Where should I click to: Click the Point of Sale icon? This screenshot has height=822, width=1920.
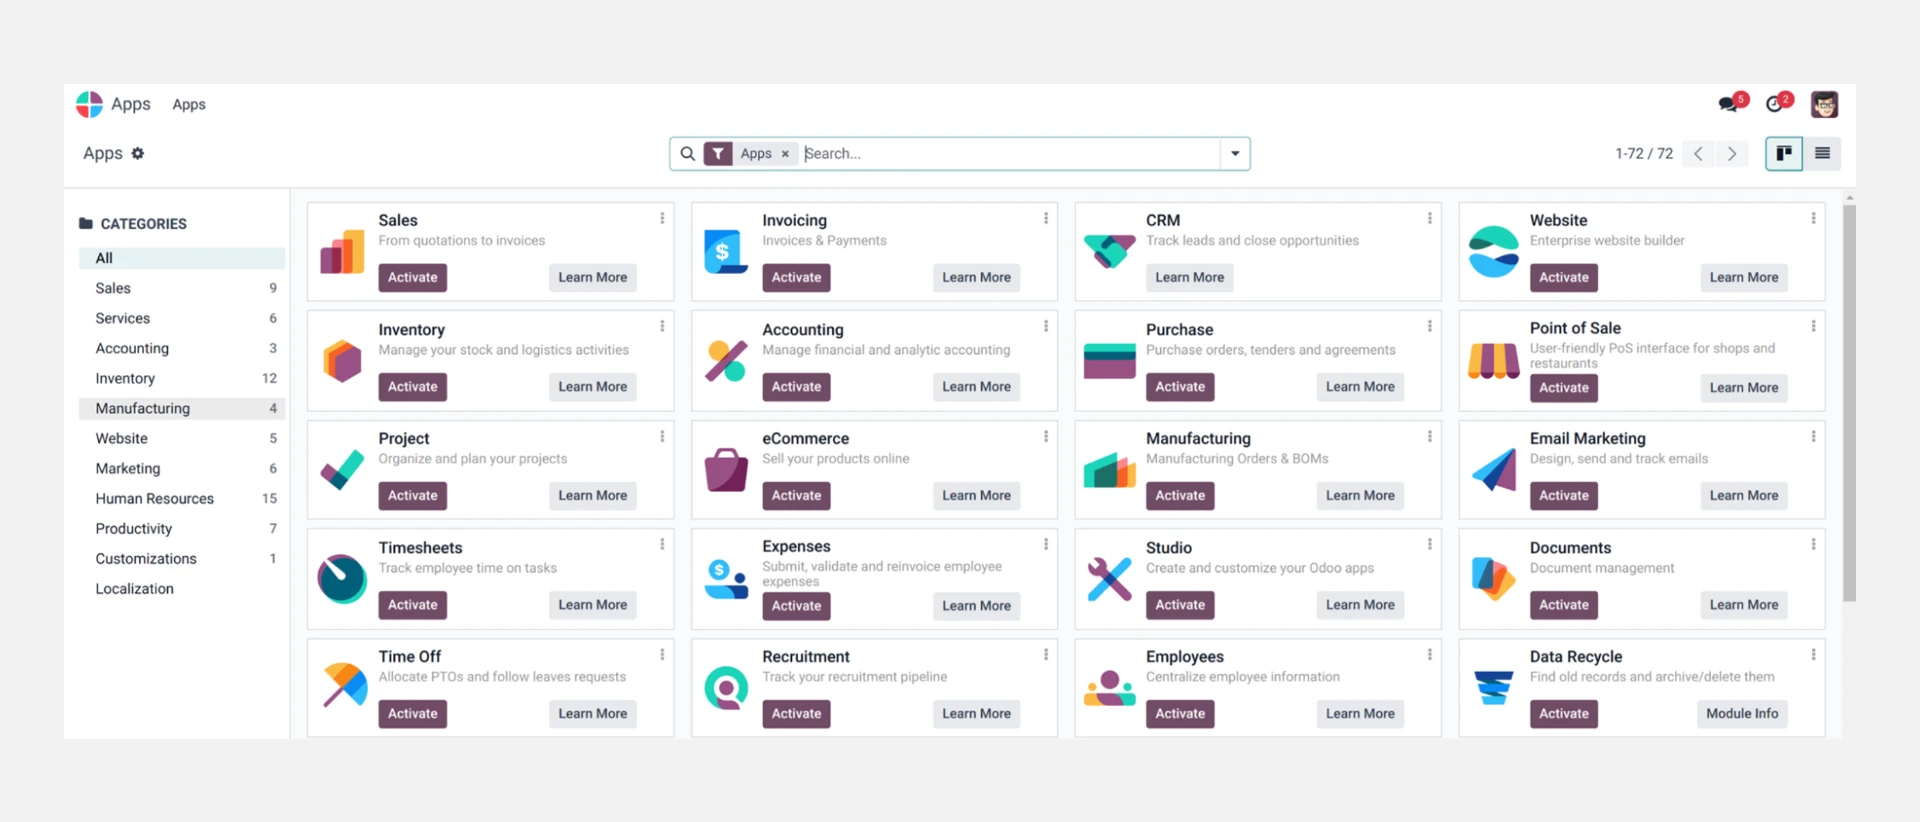pos(1494,360)
